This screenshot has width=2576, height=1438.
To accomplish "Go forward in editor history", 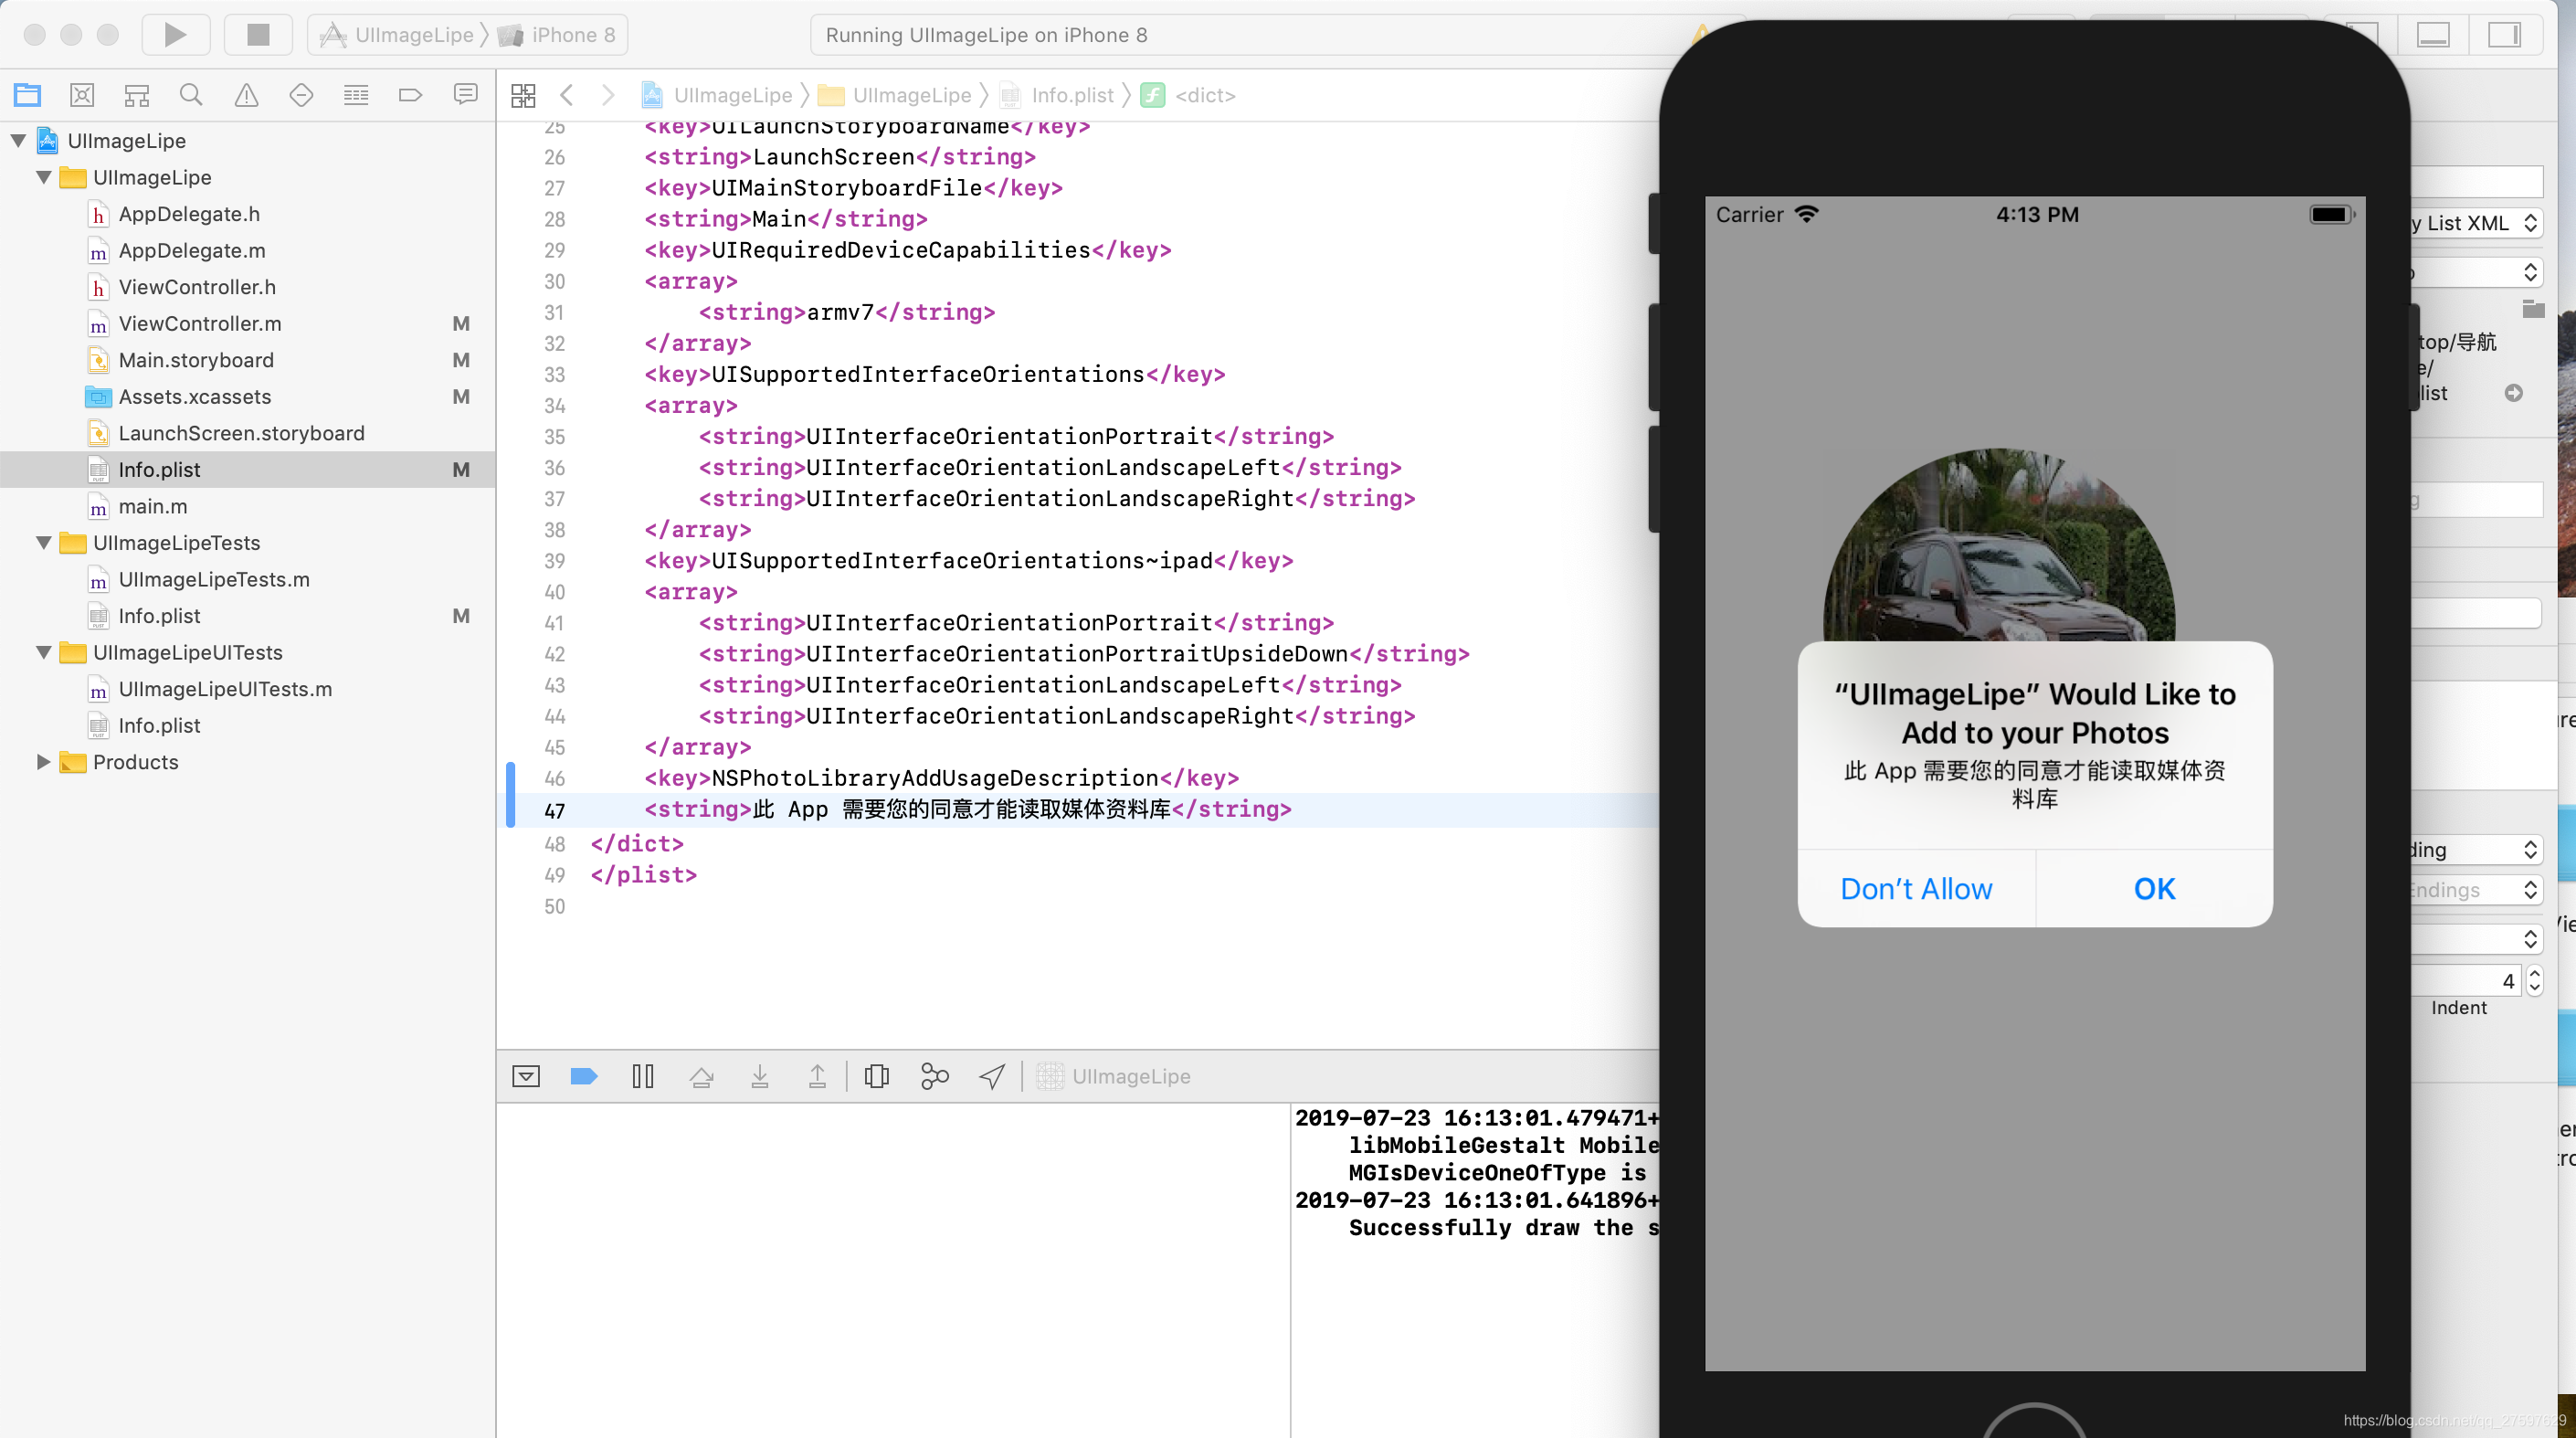I will (x=608, y=95).
